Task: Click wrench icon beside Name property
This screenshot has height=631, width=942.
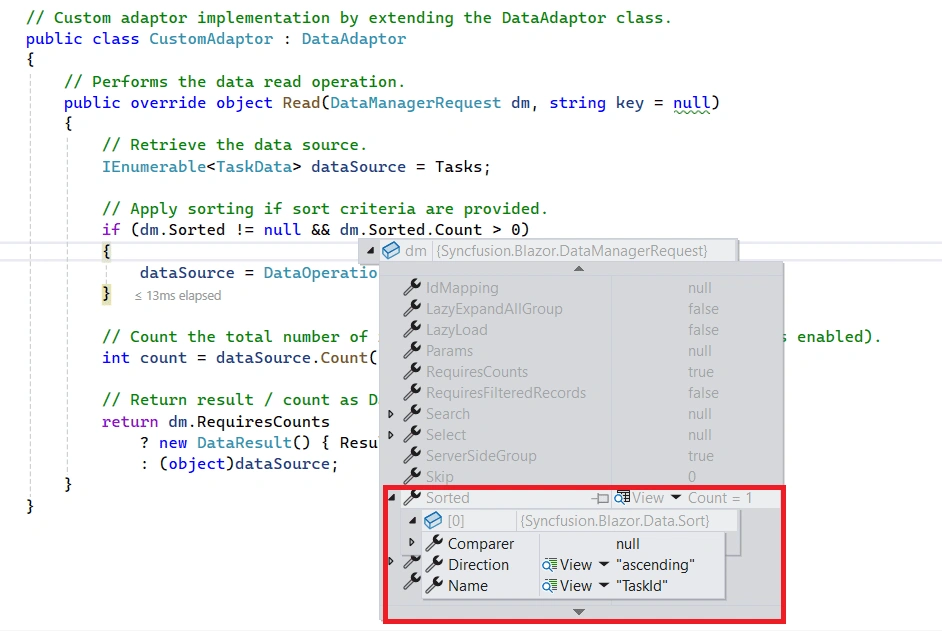Action: [x=434, y=585]
